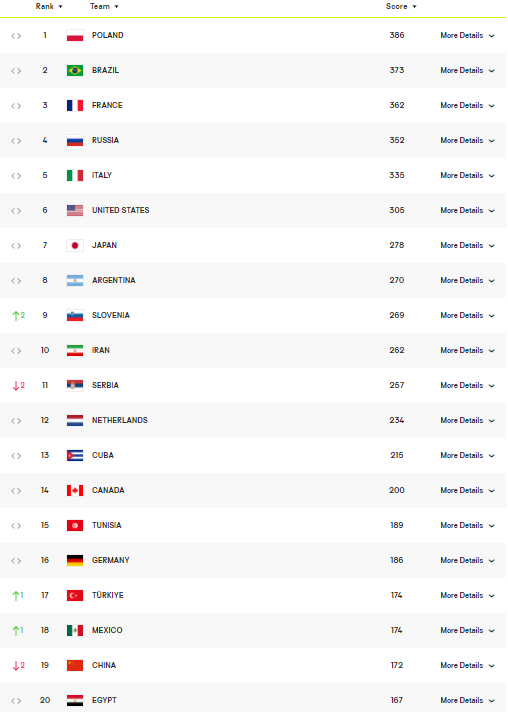Click the CUBA team name
Screen dimensions: 508x712
pyautogui.click(x=103, y=455)
